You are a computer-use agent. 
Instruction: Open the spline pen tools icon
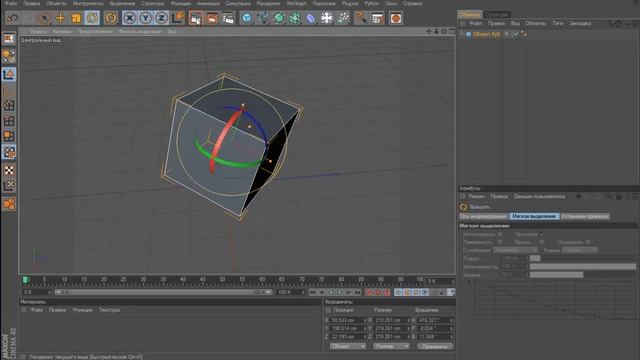click(262, 18)
